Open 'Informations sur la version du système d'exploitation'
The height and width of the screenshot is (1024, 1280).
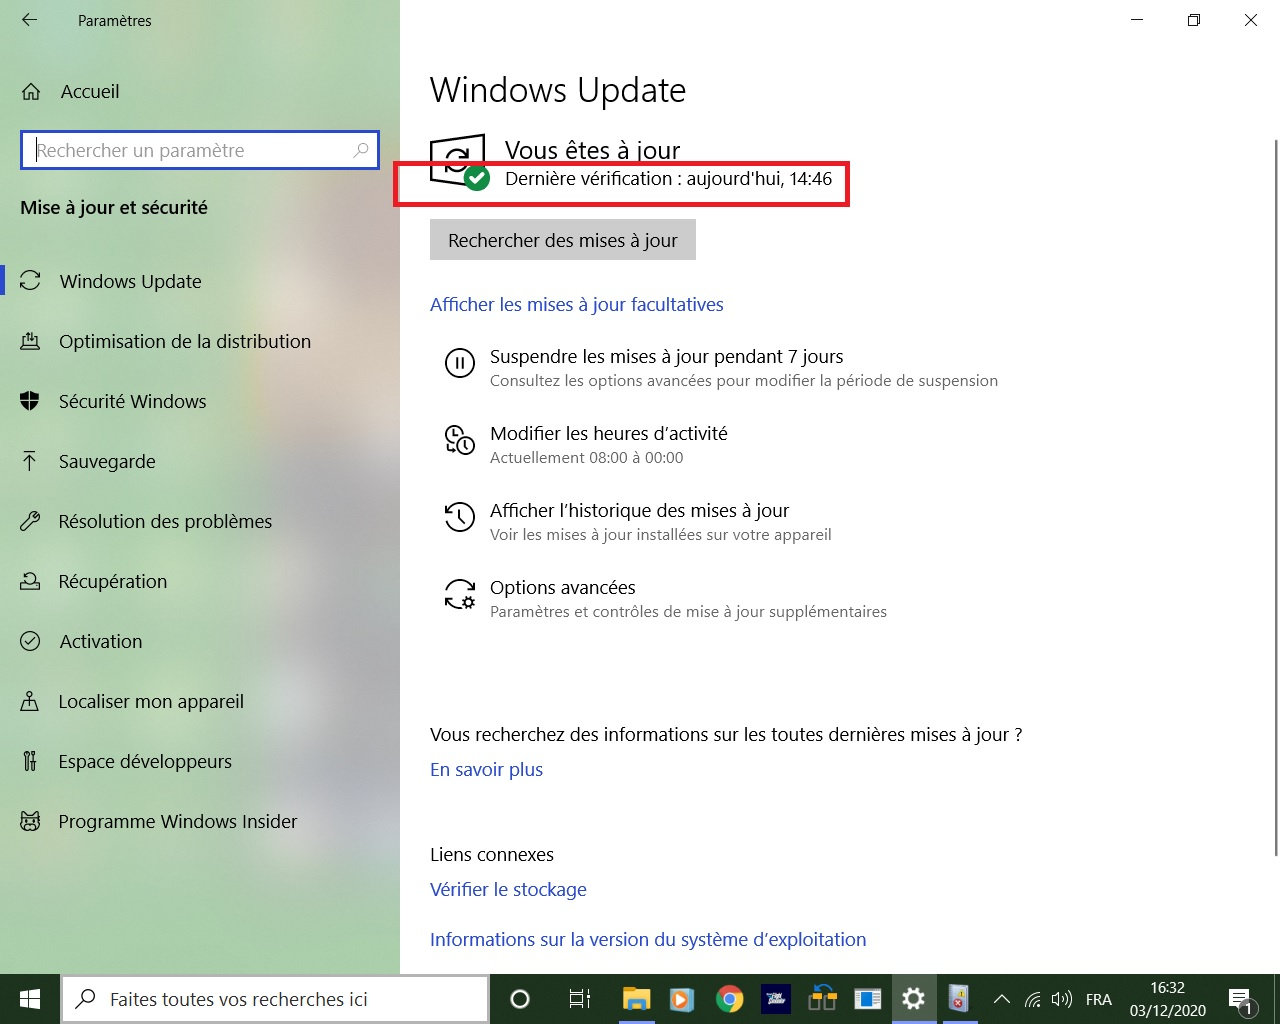point(648,940)
